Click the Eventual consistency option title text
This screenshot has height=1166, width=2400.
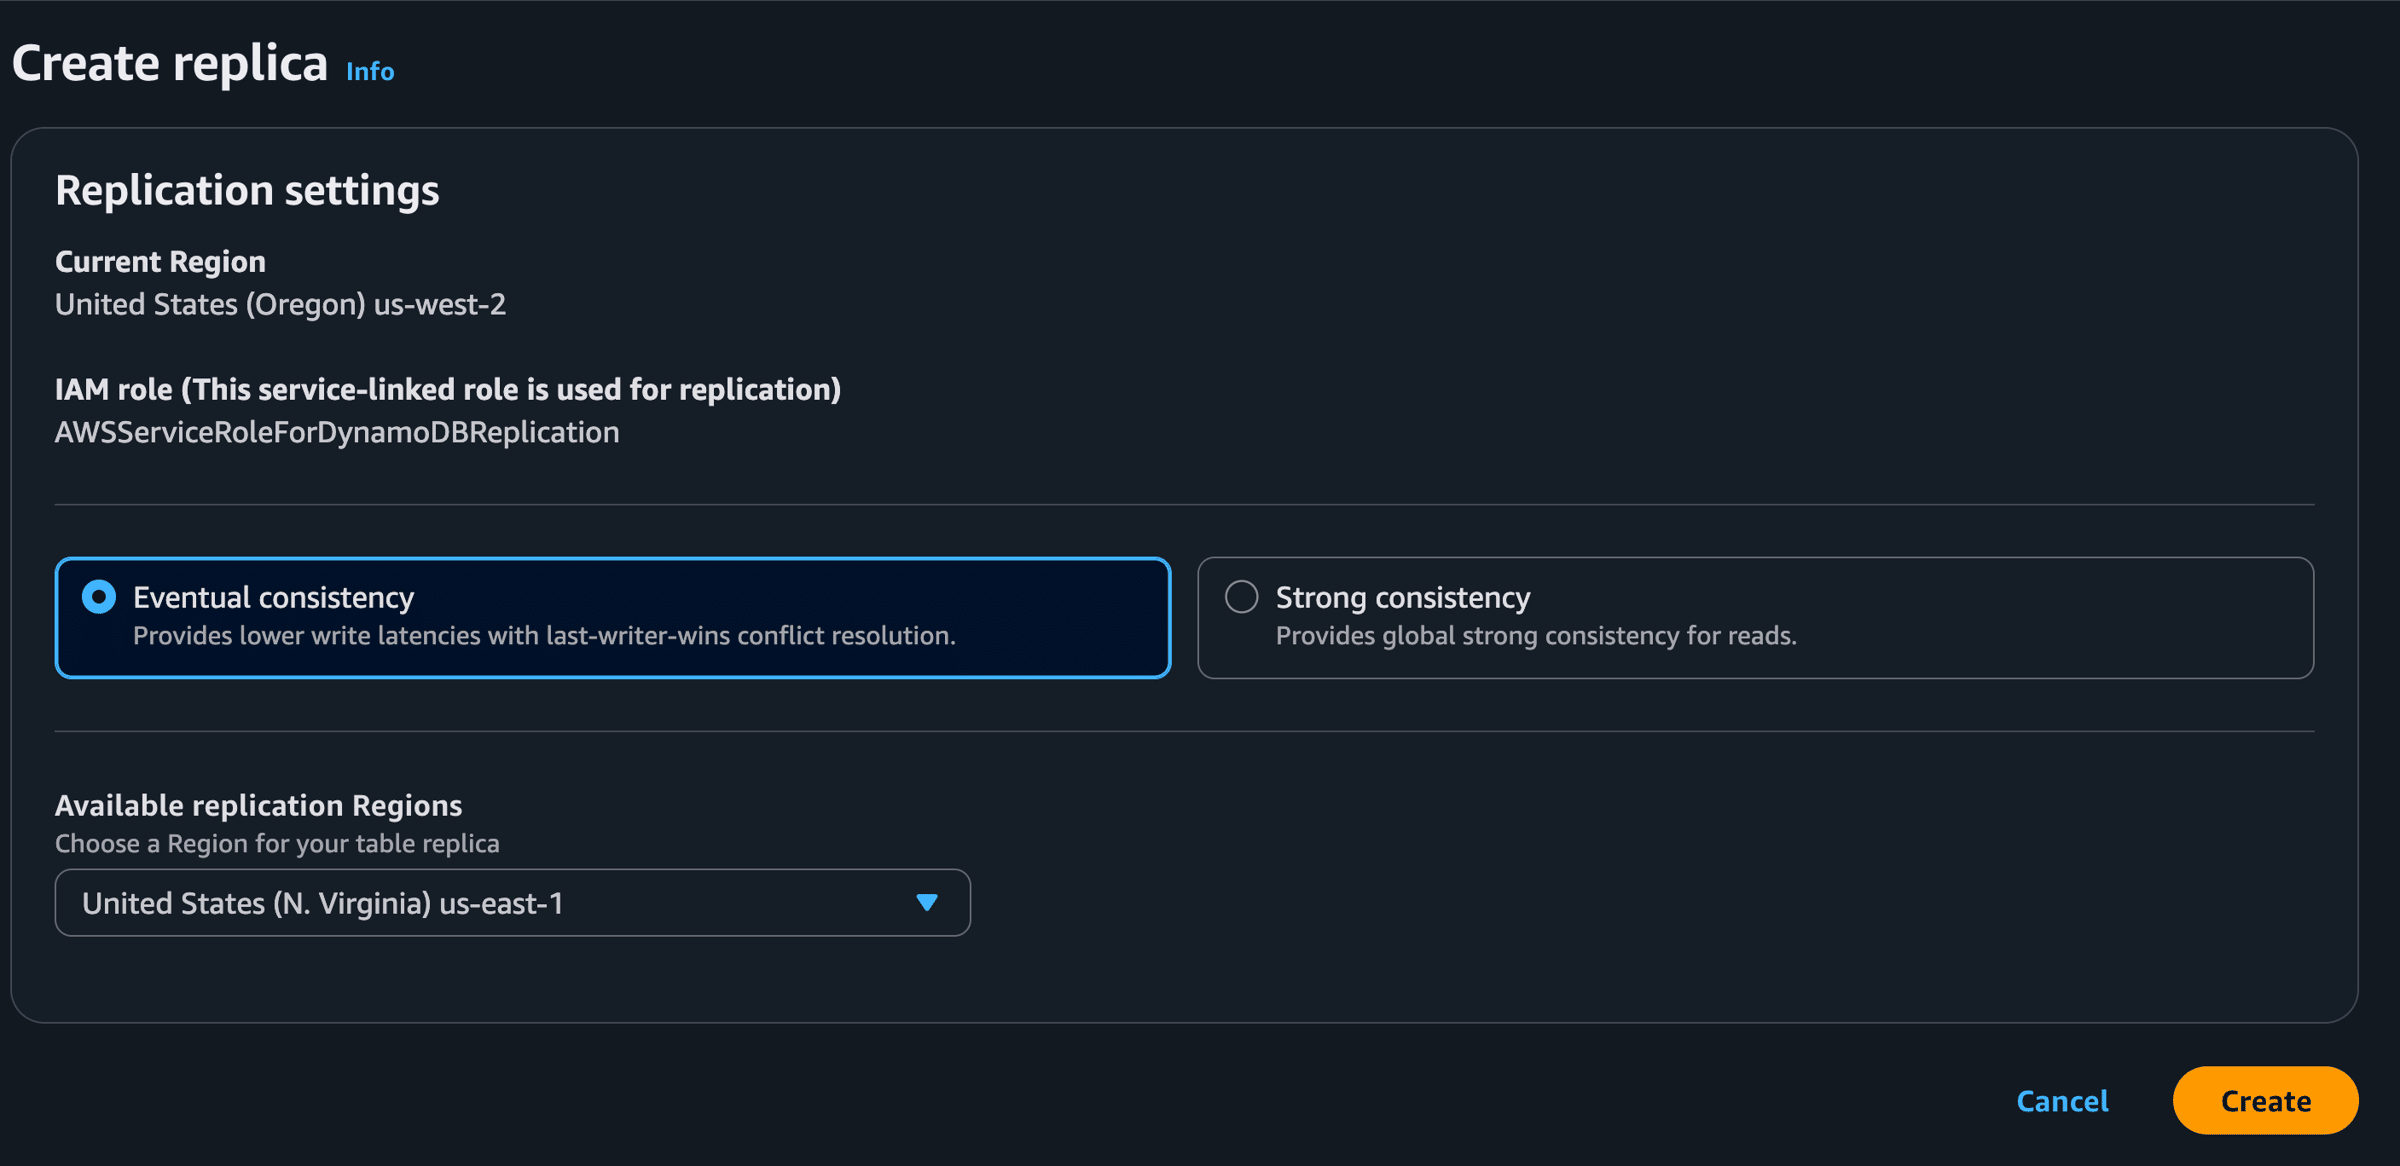click(273, 598)
